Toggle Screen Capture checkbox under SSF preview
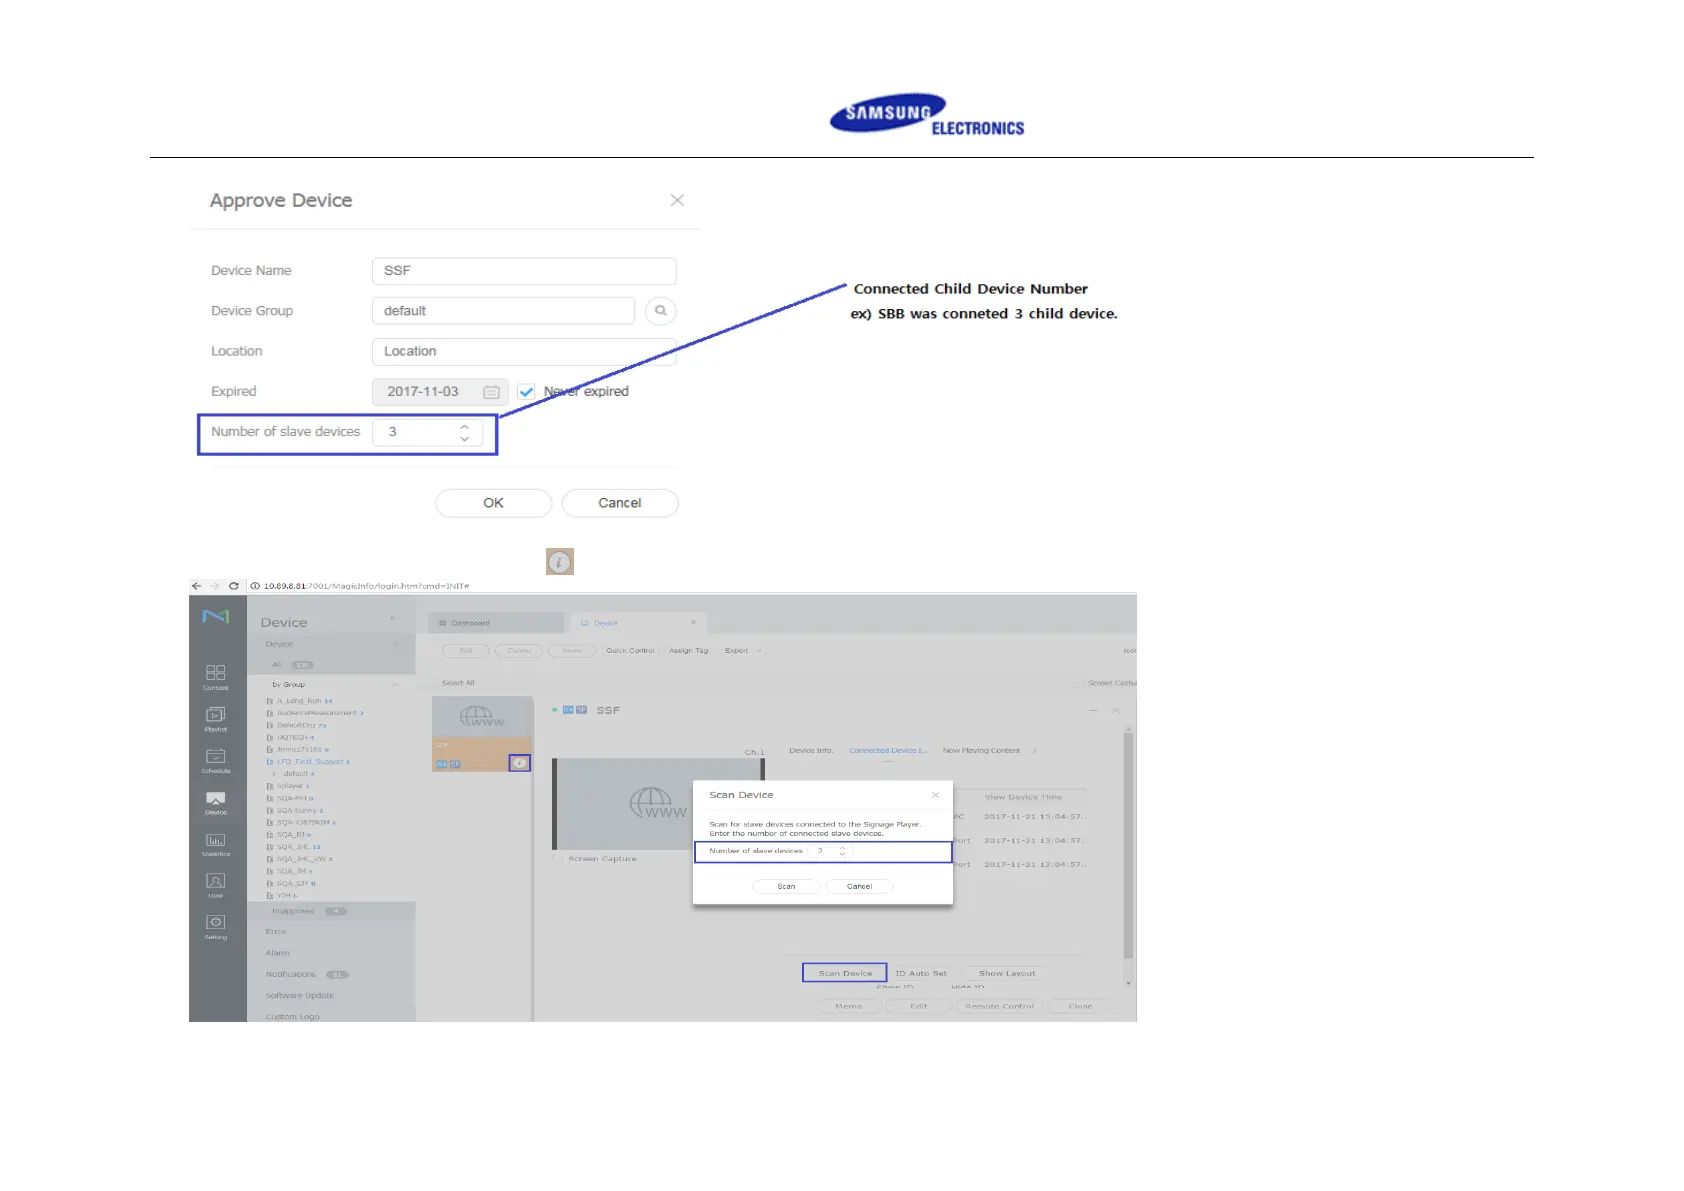 click(557, 858)
